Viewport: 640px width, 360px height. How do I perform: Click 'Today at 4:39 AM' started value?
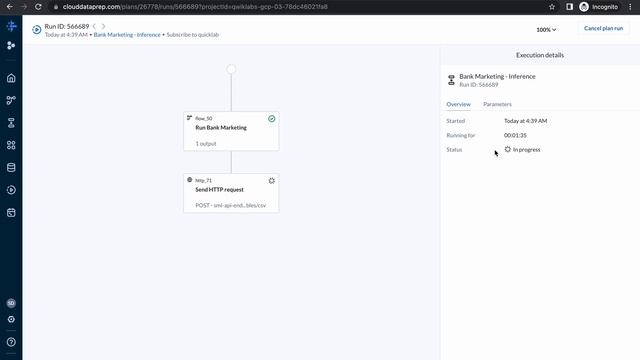tap(525, 121)
